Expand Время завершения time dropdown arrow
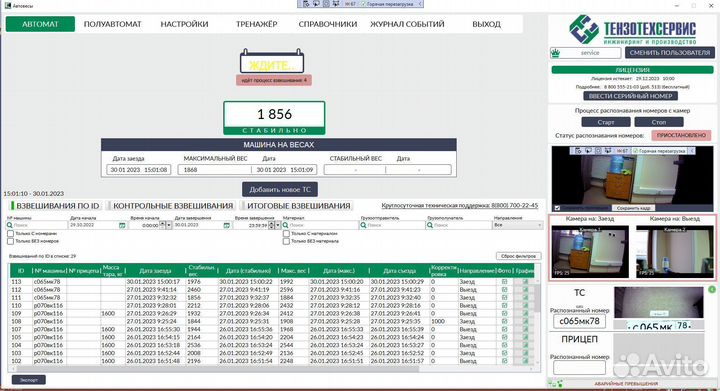This screenshot has height=391, width=720. click(x=278, y=225)
